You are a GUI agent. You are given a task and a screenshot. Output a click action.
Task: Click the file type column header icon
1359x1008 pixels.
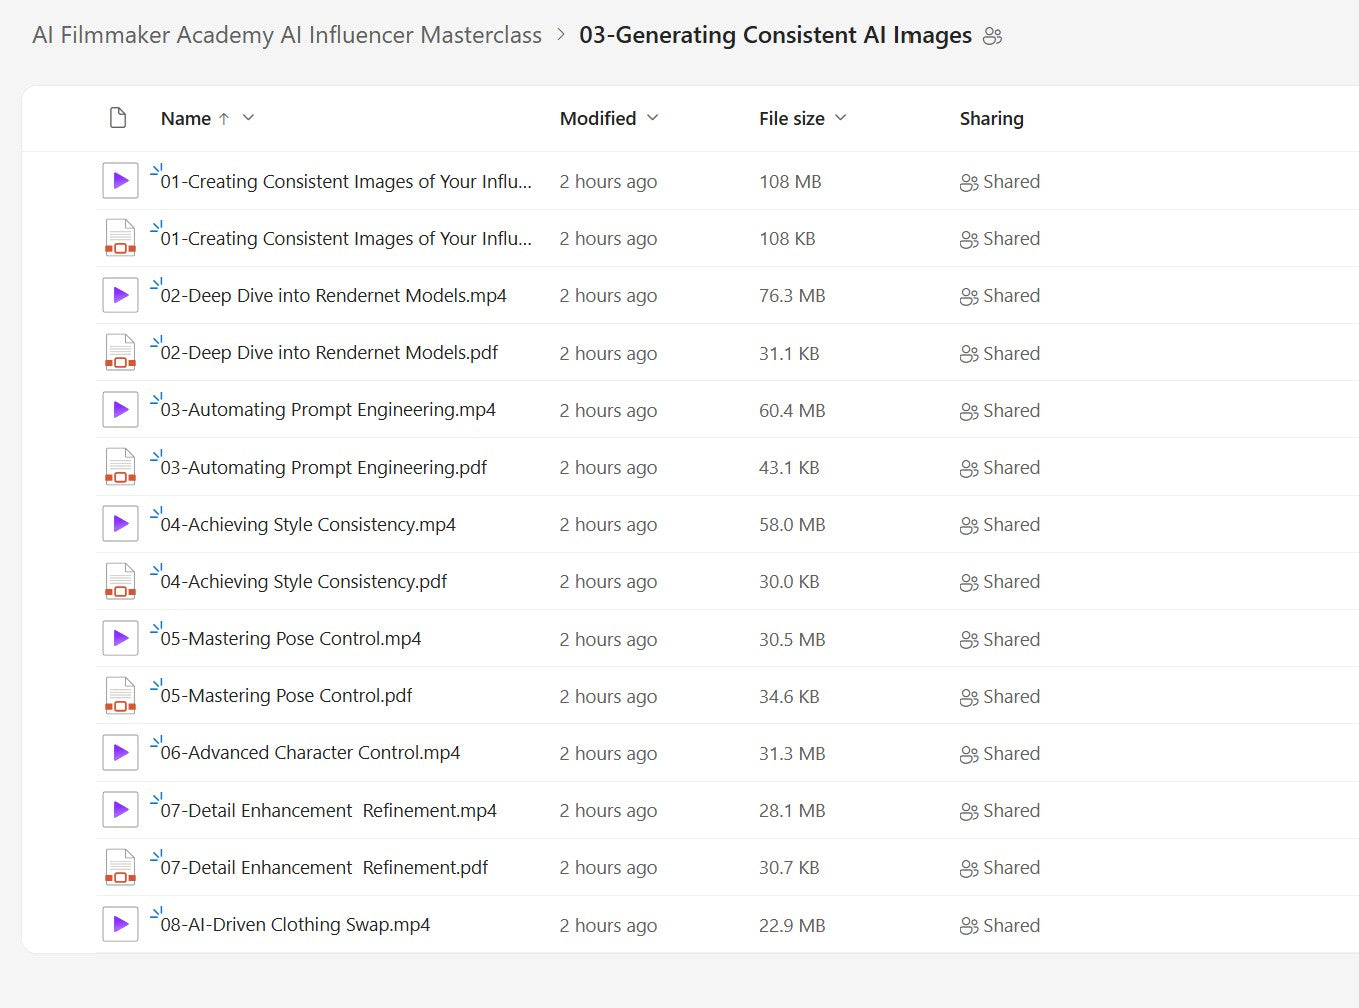point(118,118)
